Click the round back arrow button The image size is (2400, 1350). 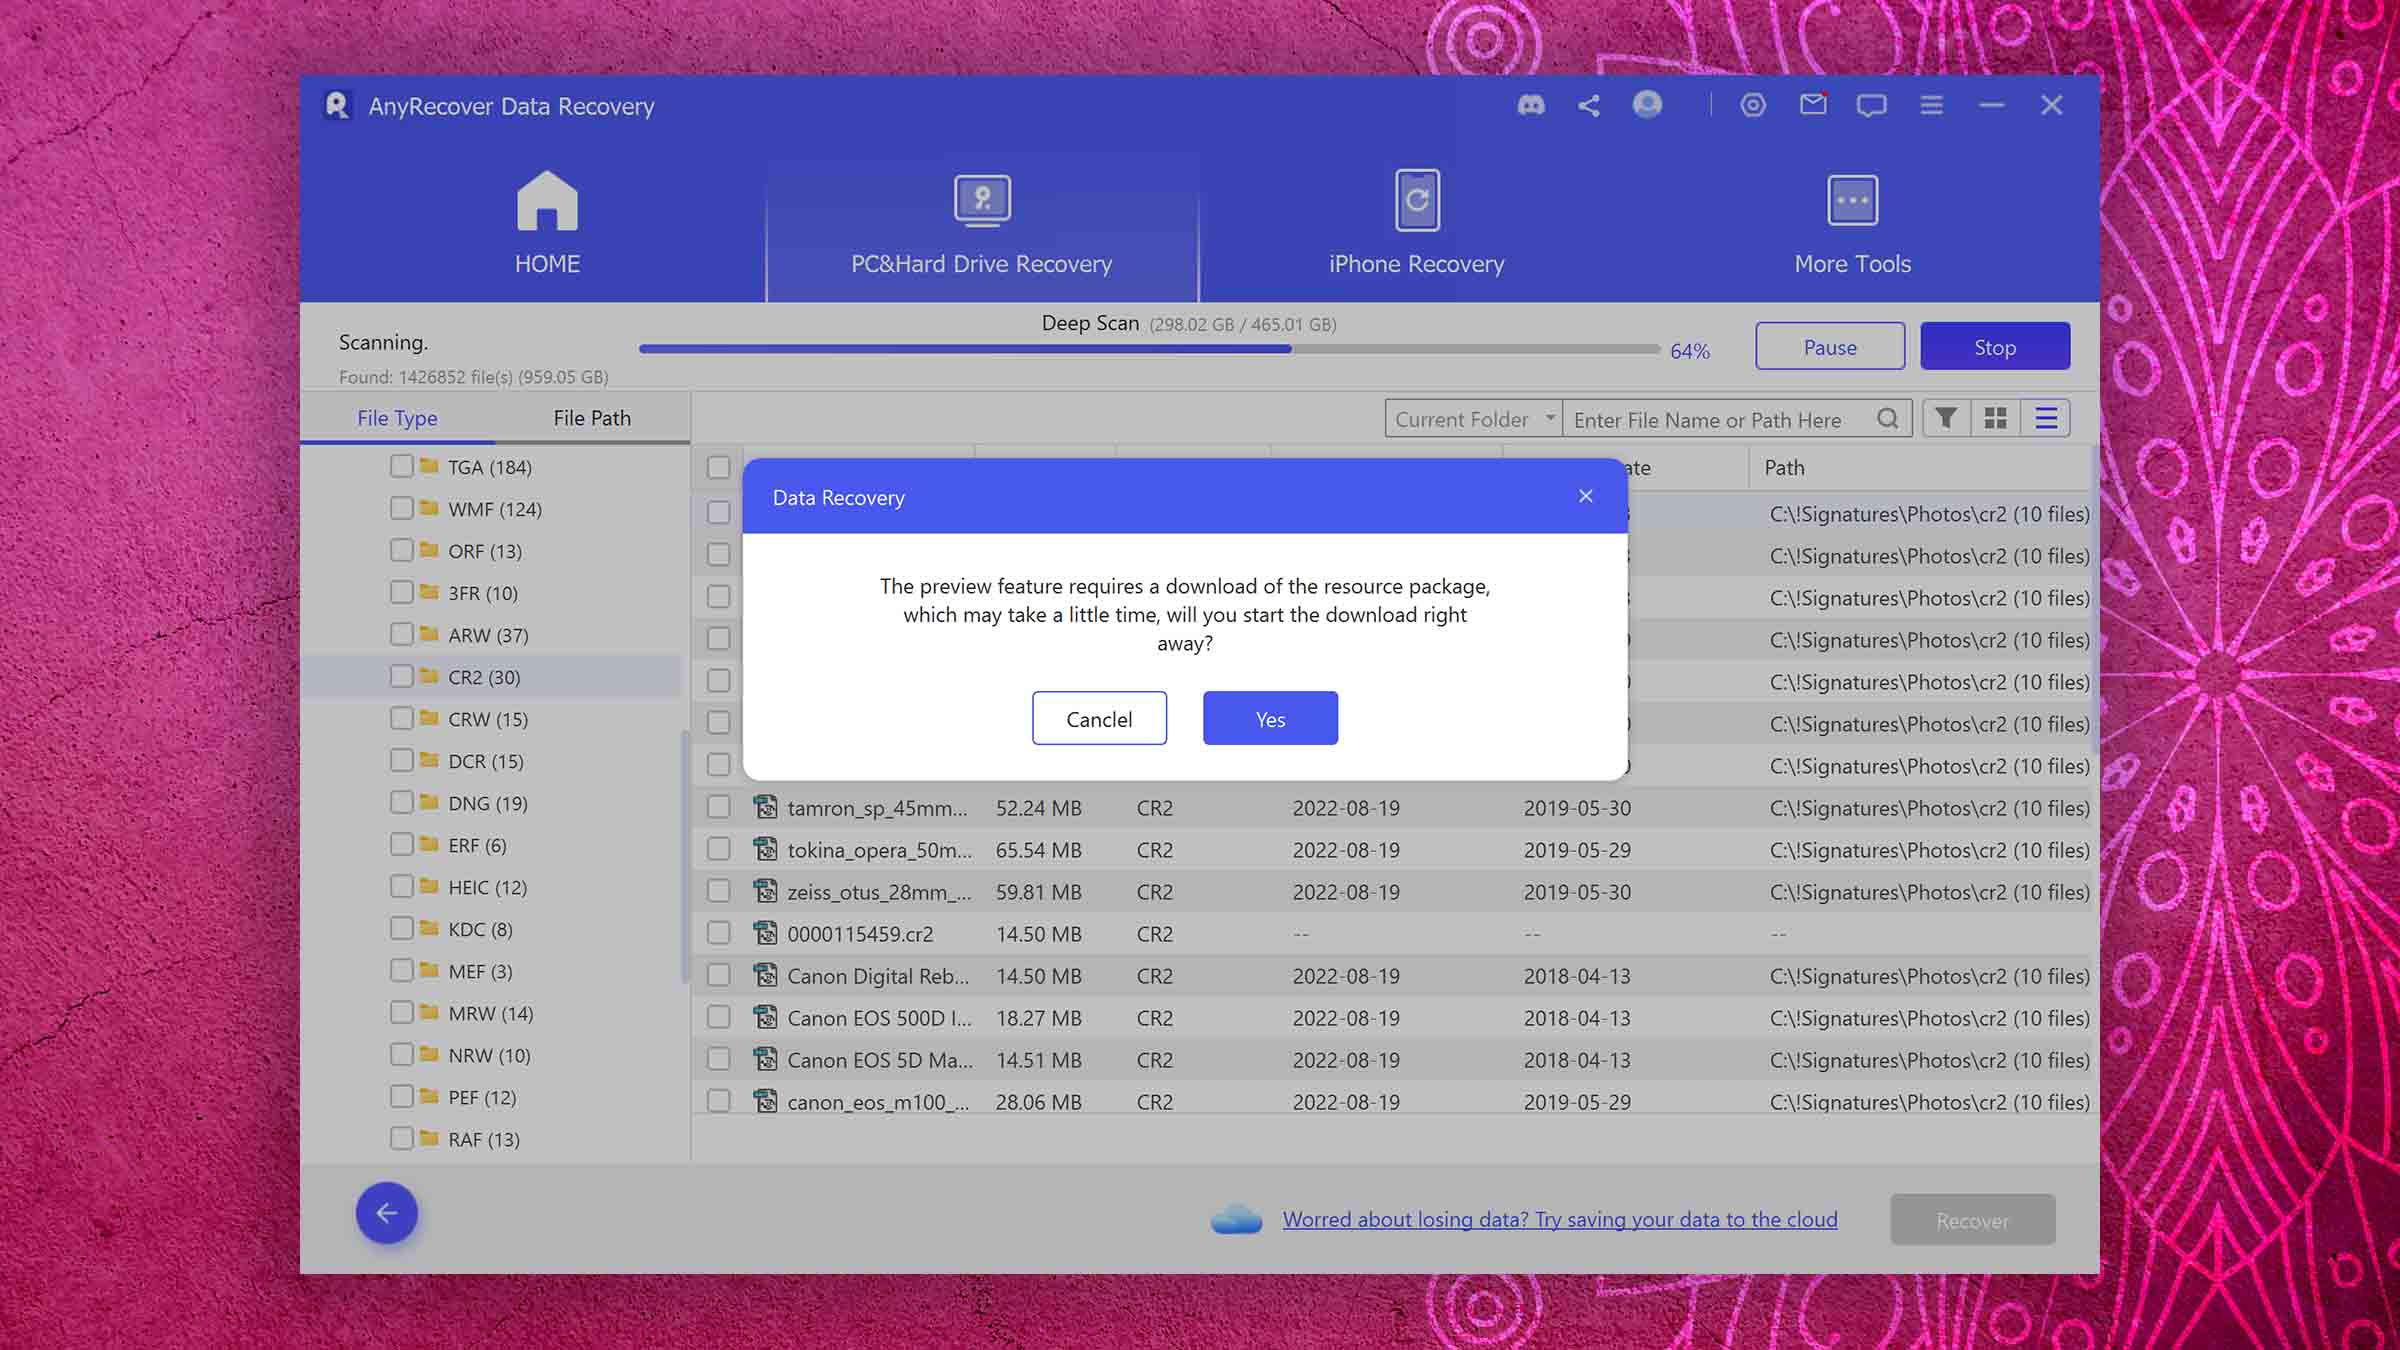click(x=386, y=1213)
